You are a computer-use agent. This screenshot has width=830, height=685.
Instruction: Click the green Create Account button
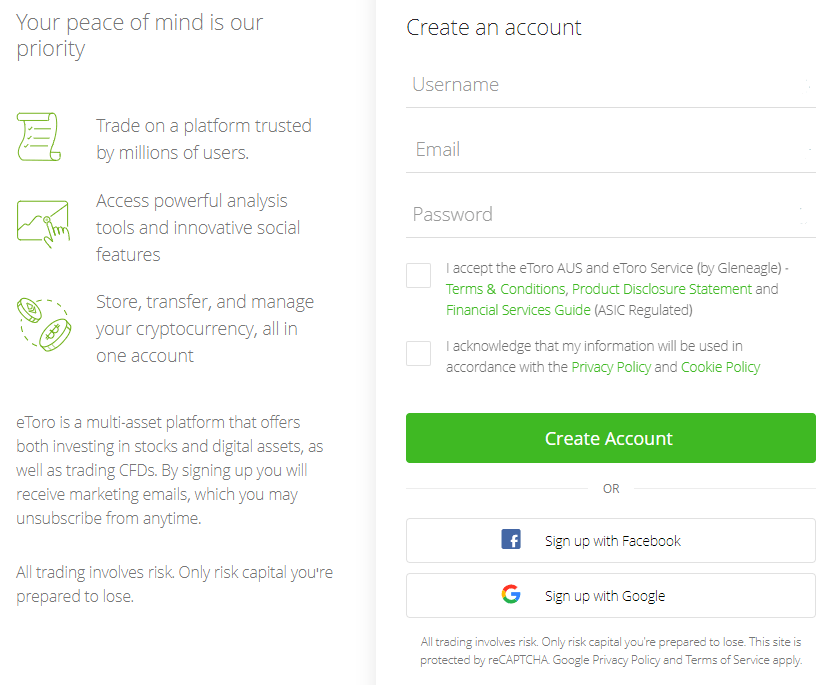(610, 438)
